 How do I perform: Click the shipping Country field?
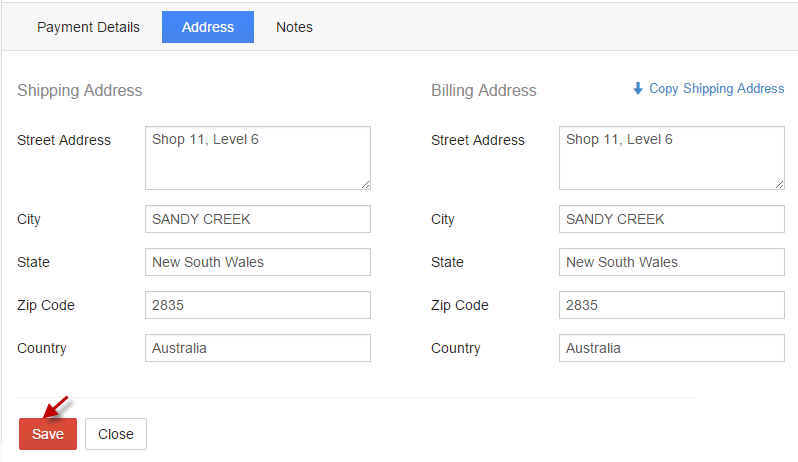coord(258,348)
